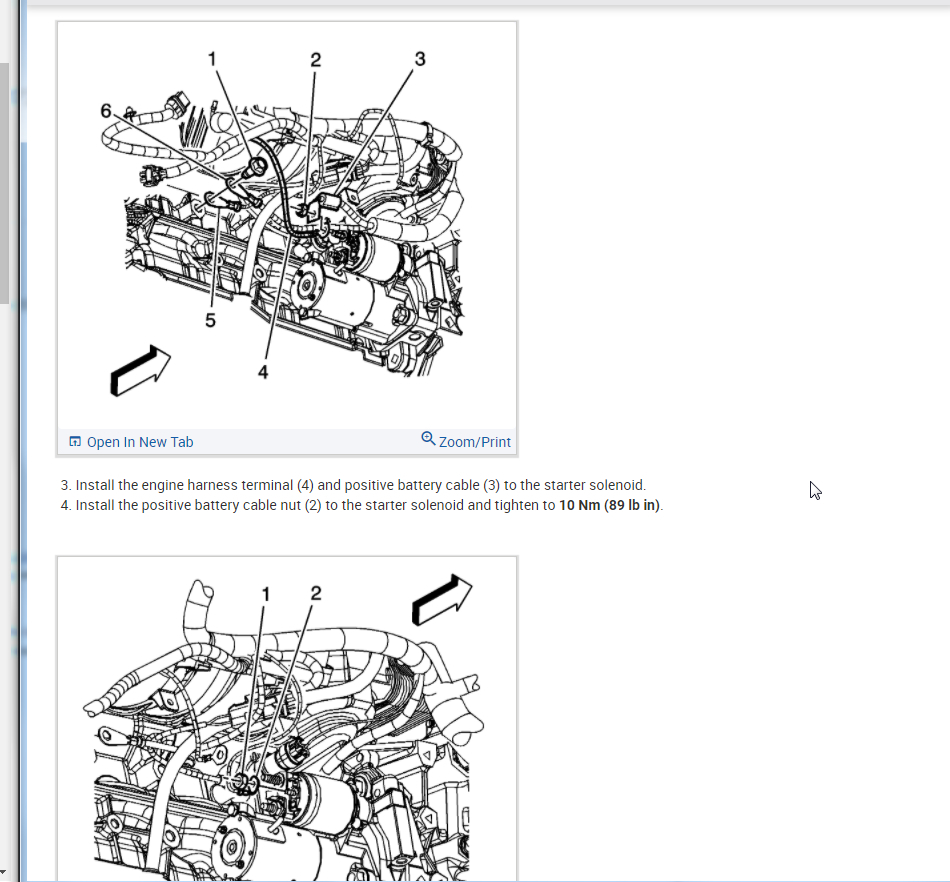Click the Open In New Tab icon
The image size is (950, 882).
[75, 442]
